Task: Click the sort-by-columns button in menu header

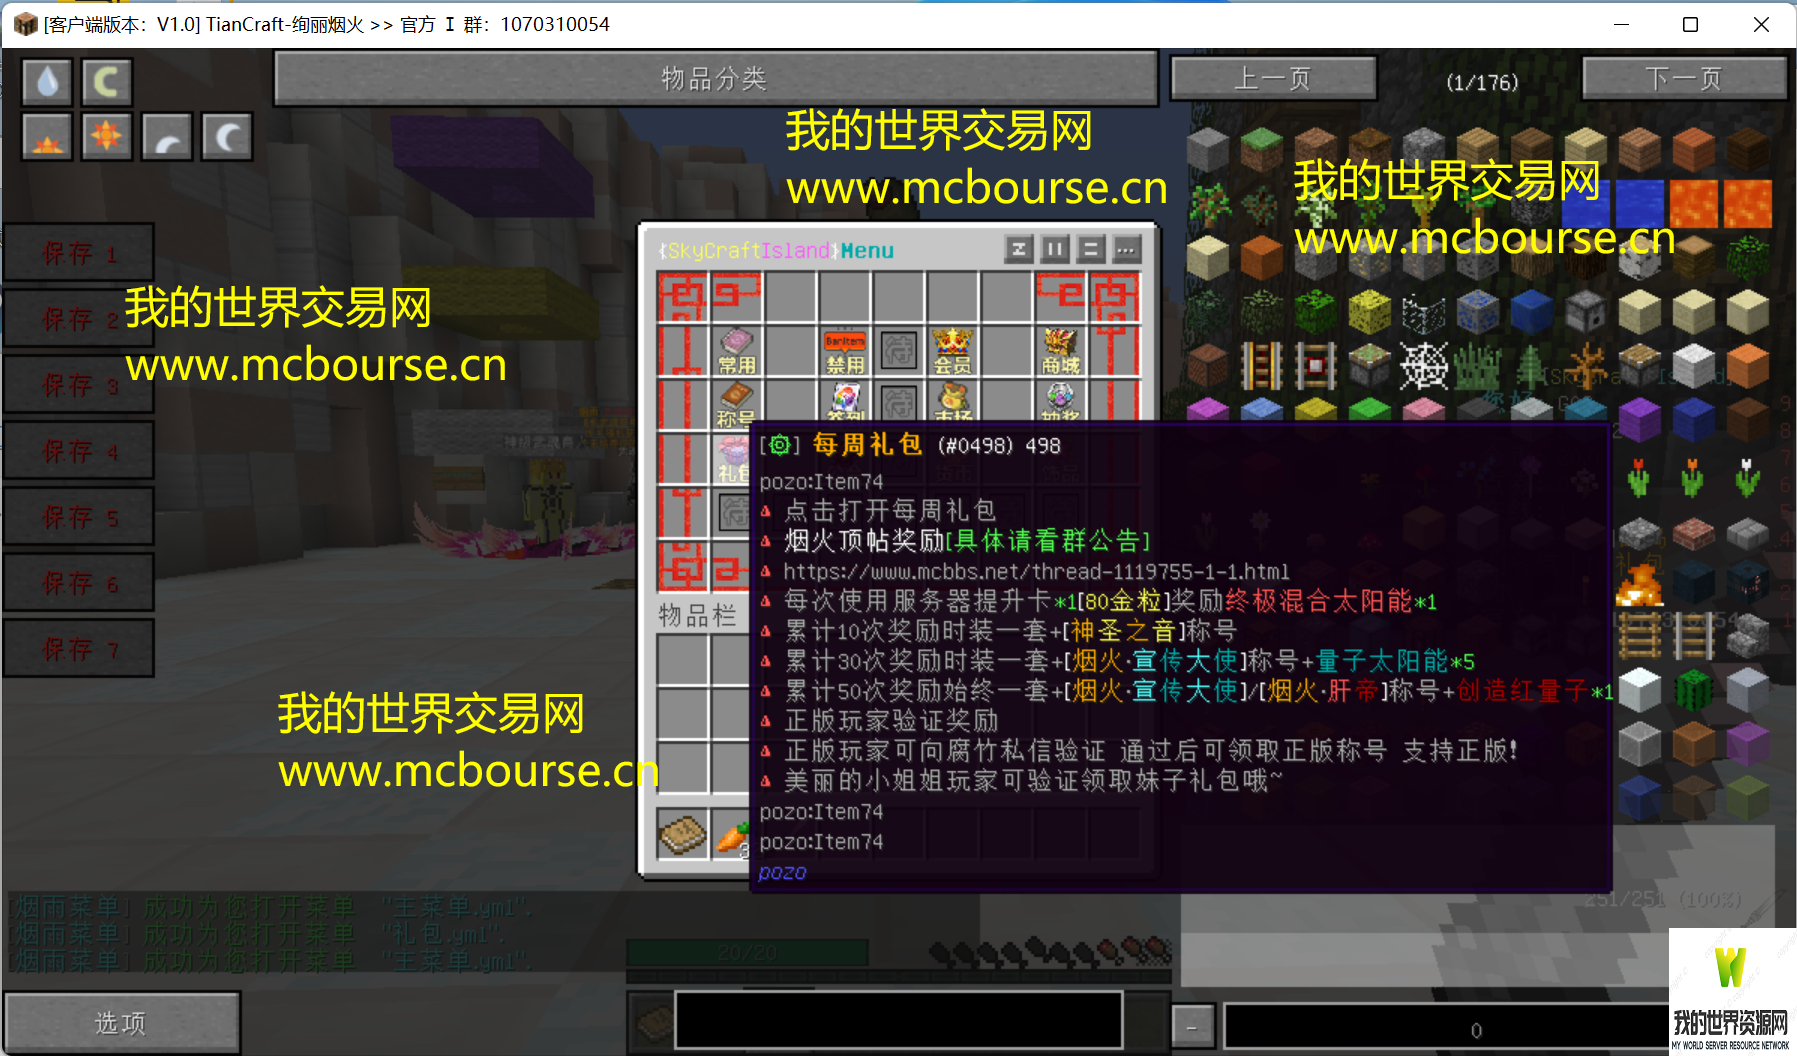Action: point(1055,249)
